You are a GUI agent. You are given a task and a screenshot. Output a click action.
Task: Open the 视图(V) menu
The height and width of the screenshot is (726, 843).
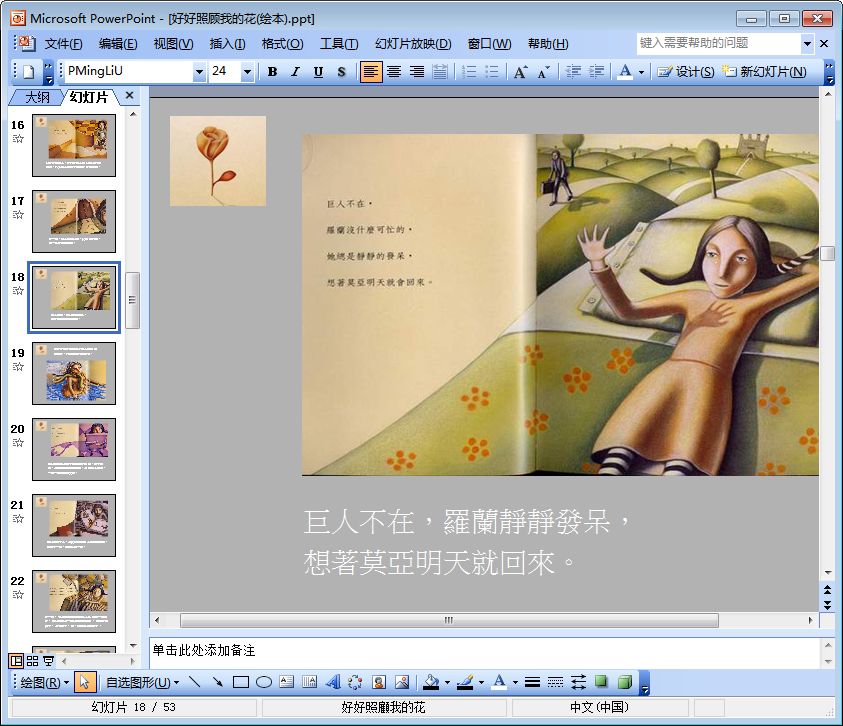(173, 44)
